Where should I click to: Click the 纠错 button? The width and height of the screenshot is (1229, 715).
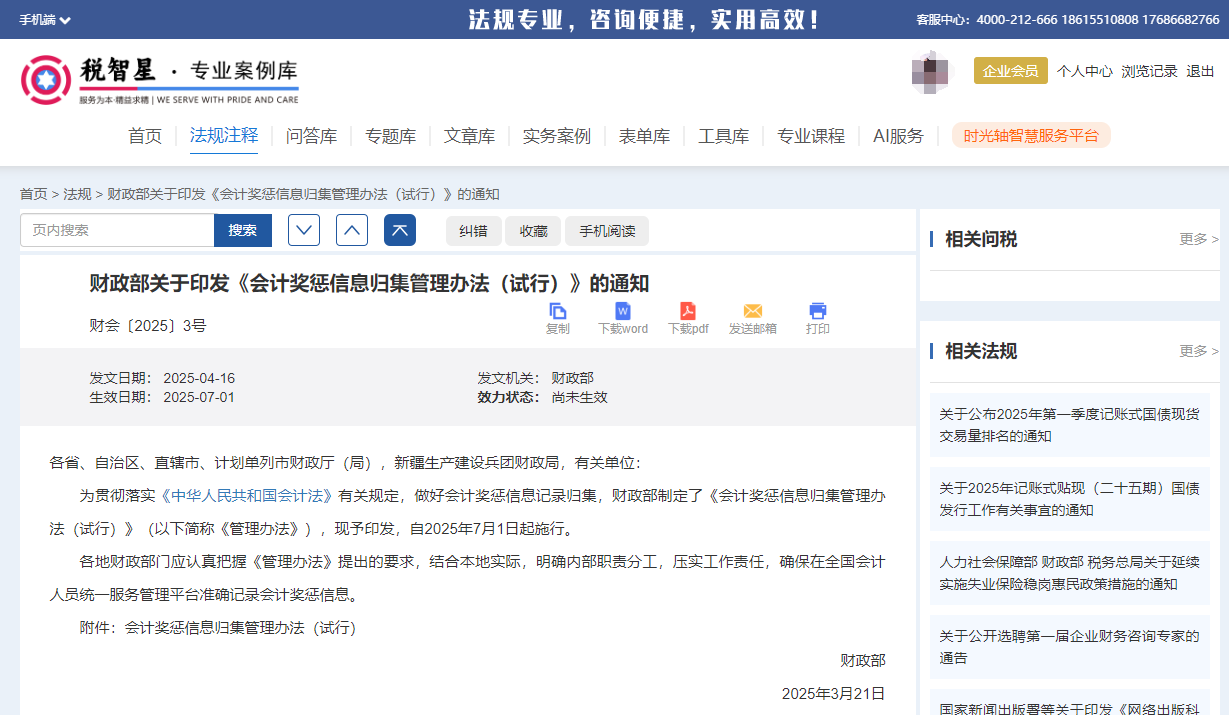coord(474,231)
